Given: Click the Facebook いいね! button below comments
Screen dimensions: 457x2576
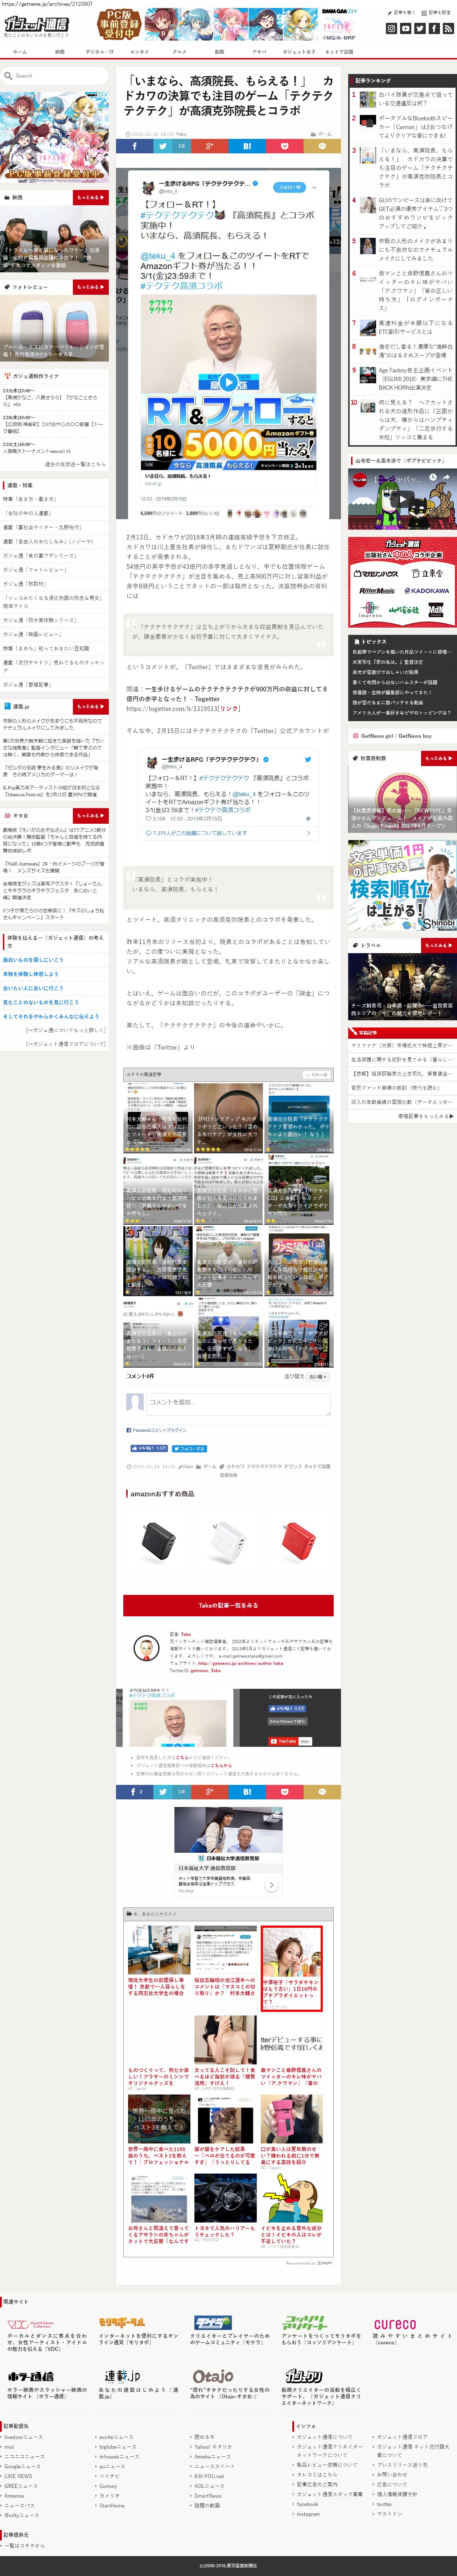Looking at the screenshot, I should 149,1448.
